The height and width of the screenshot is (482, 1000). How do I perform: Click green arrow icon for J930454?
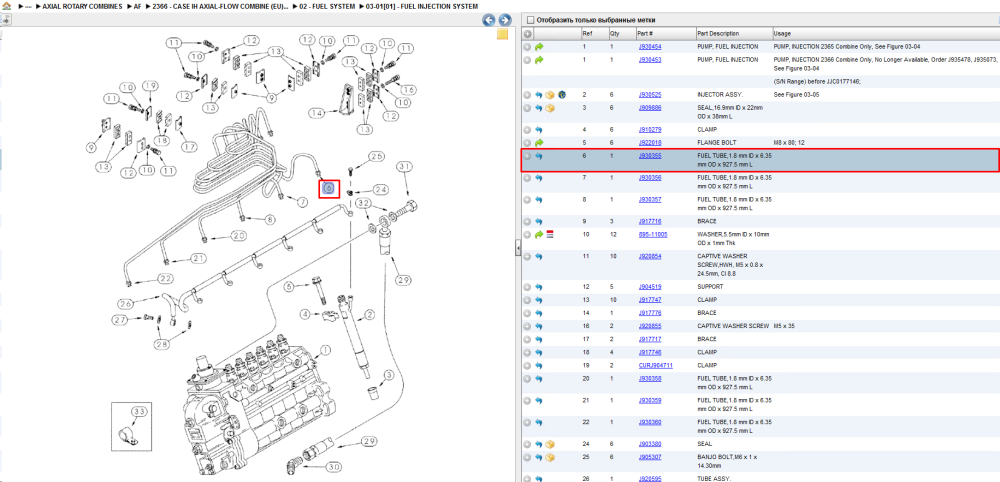[539, 47]
